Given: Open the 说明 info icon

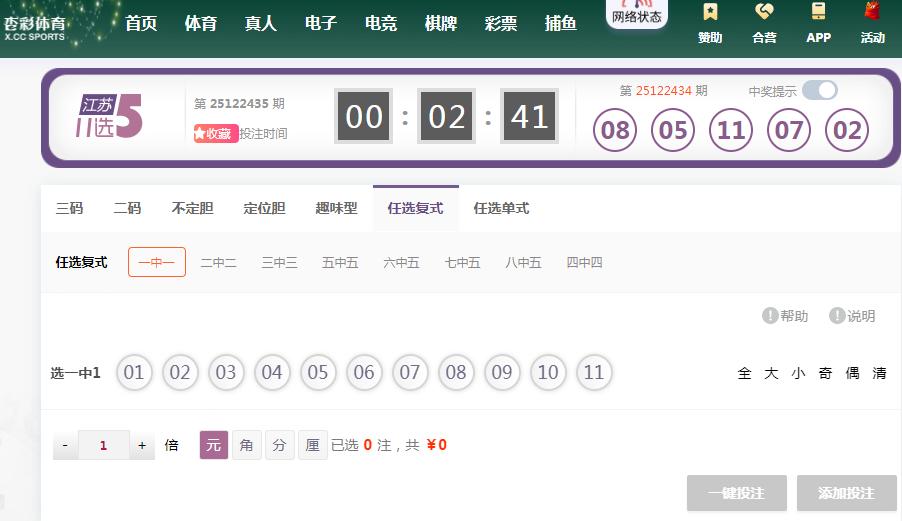Looking at the screenshot, I should pos(837,316).
